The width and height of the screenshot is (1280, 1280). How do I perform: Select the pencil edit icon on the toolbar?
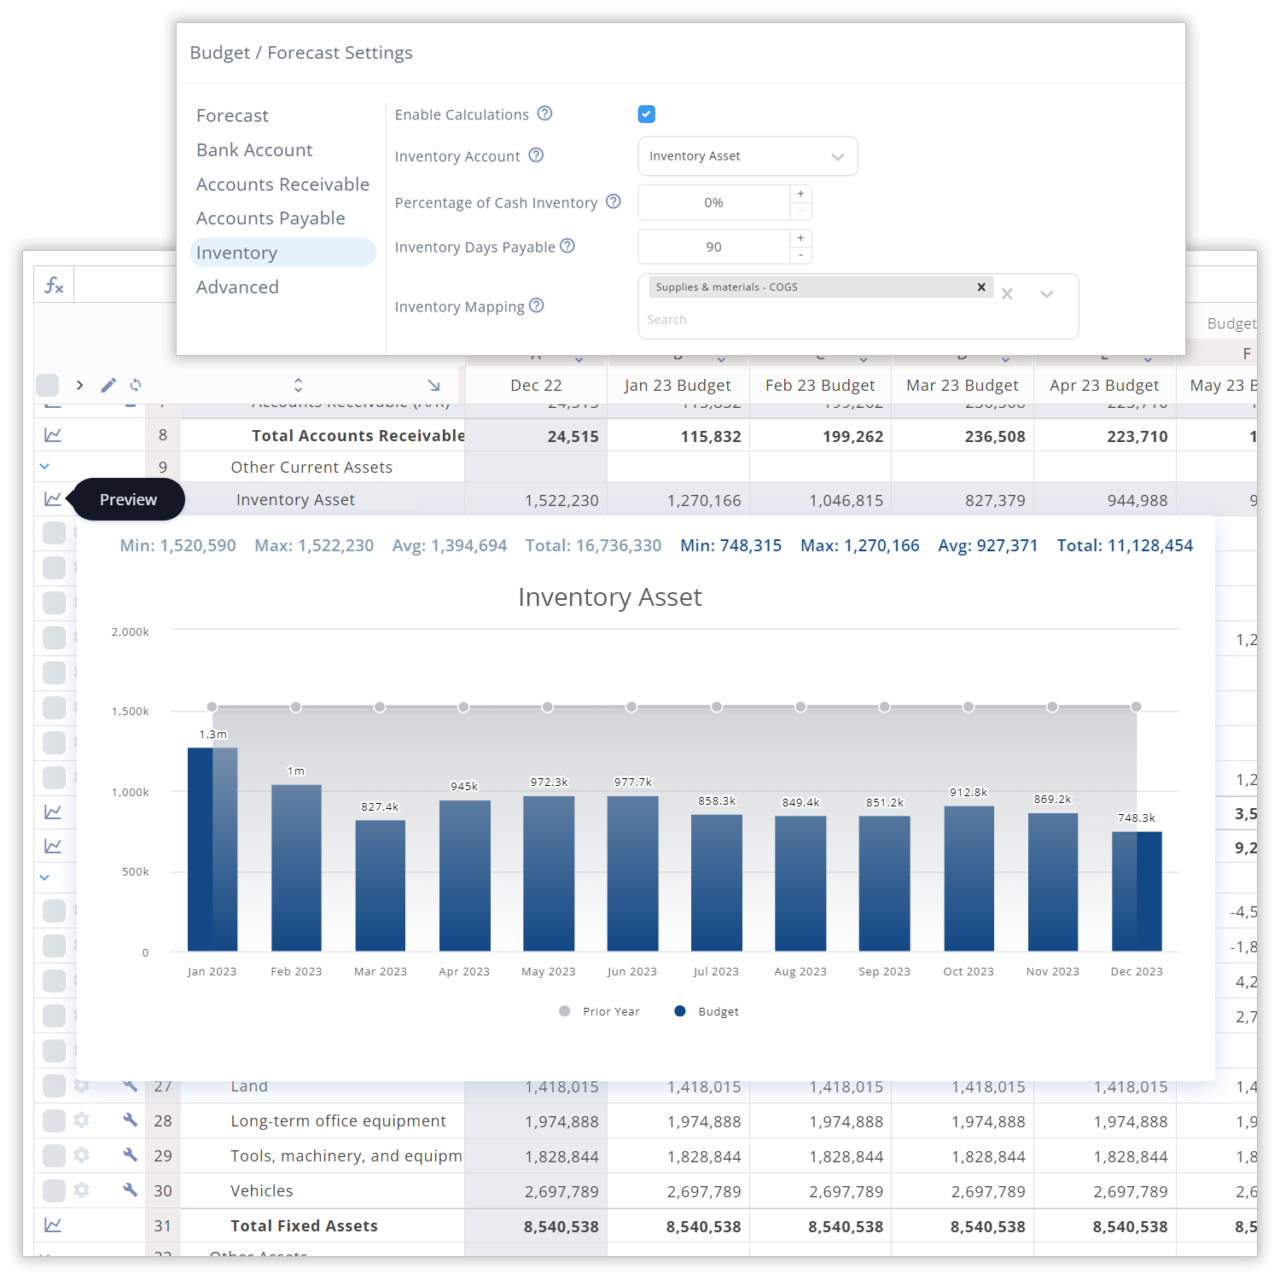(108, 385)
